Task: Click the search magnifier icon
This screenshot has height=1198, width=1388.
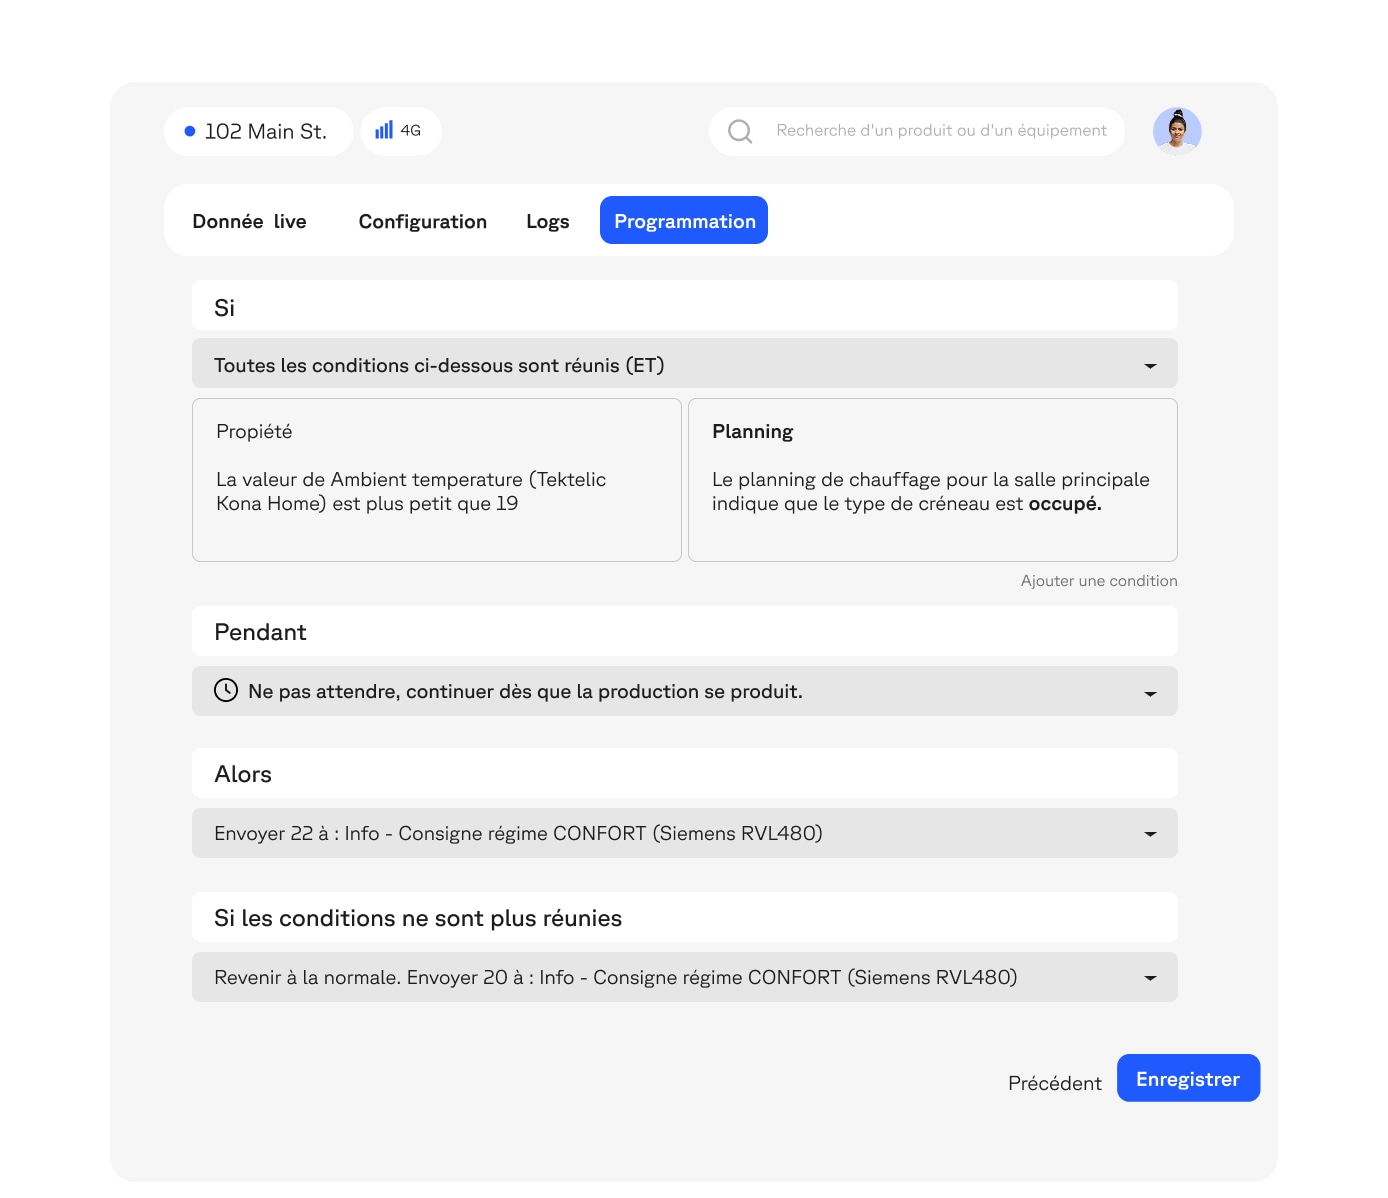Action: point(740,131)
